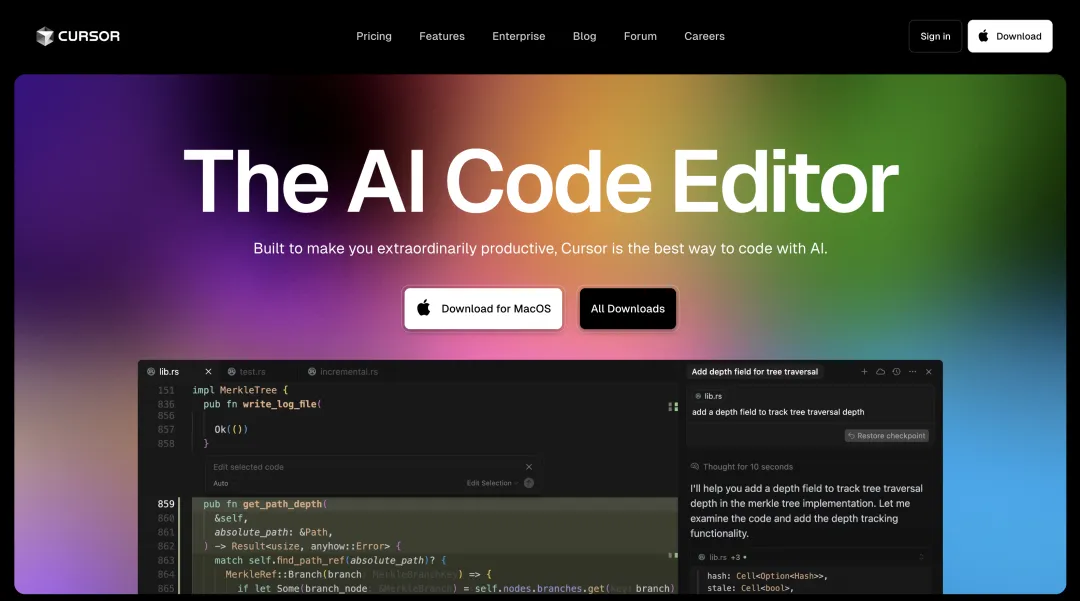Start a new chat with plus icon
The height and width of the screenshot is (601, 1080).
pos(864,372)
